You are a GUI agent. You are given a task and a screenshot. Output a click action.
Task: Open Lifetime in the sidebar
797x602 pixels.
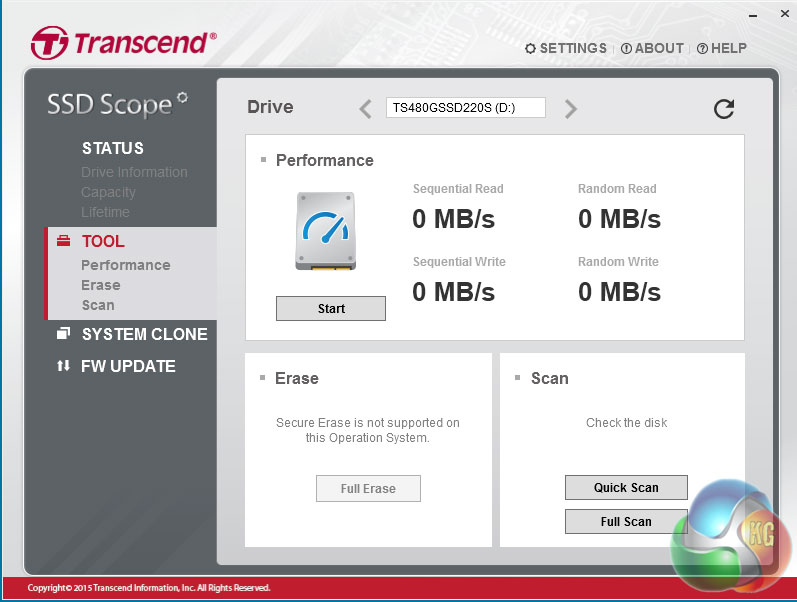pyautogui.click(x=105, y=212)
